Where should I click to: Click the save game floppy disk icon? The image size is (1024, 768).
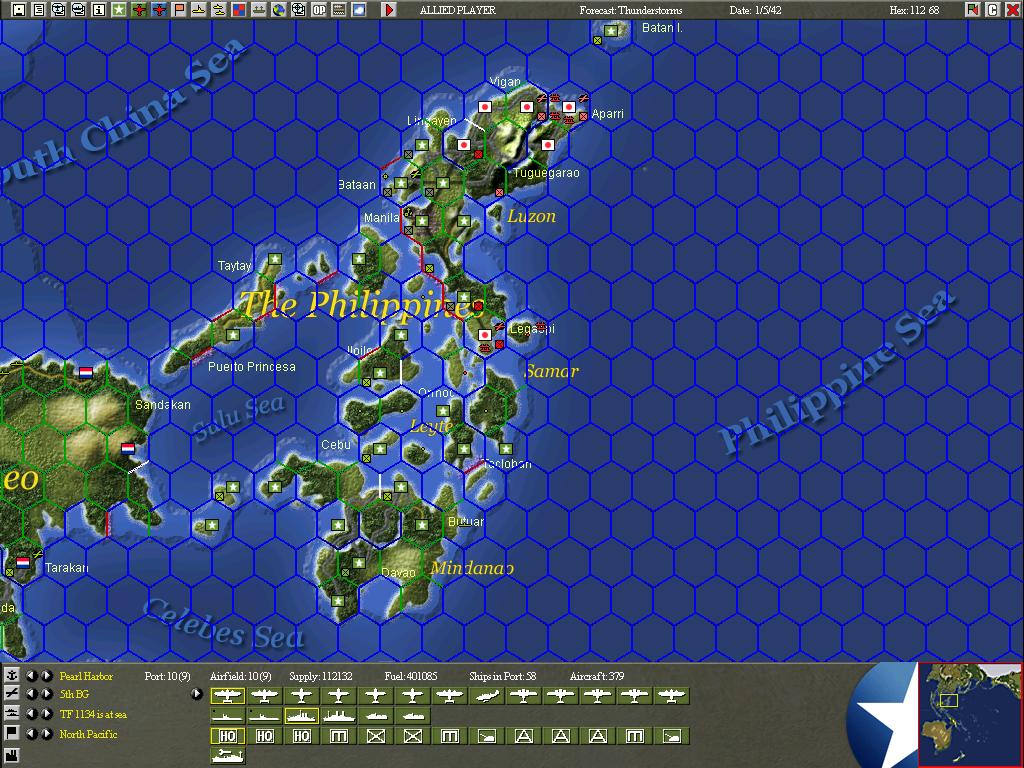click(18, 9)
